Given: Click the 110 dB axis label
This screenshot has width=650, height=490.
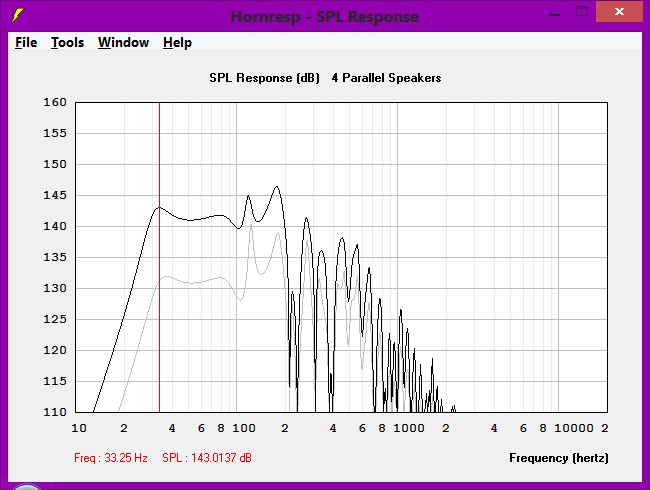Looking at the screenshot, I should point(55,412).
